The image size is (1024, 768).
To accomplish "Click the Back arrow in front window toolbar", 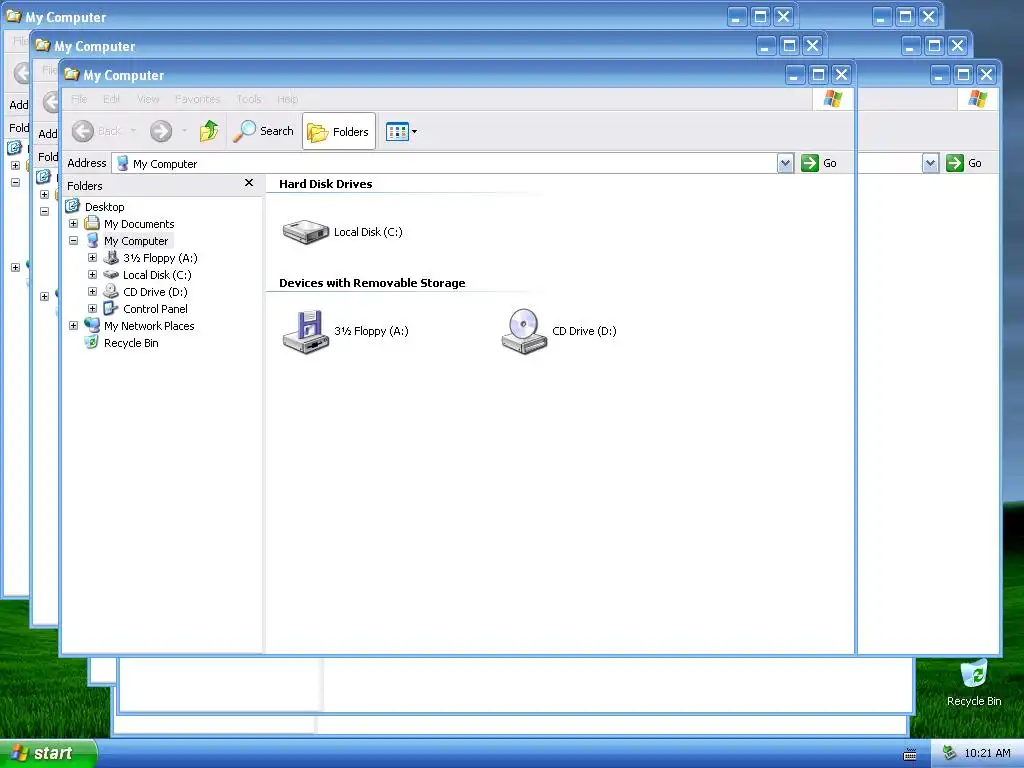I will coord(82,131).
